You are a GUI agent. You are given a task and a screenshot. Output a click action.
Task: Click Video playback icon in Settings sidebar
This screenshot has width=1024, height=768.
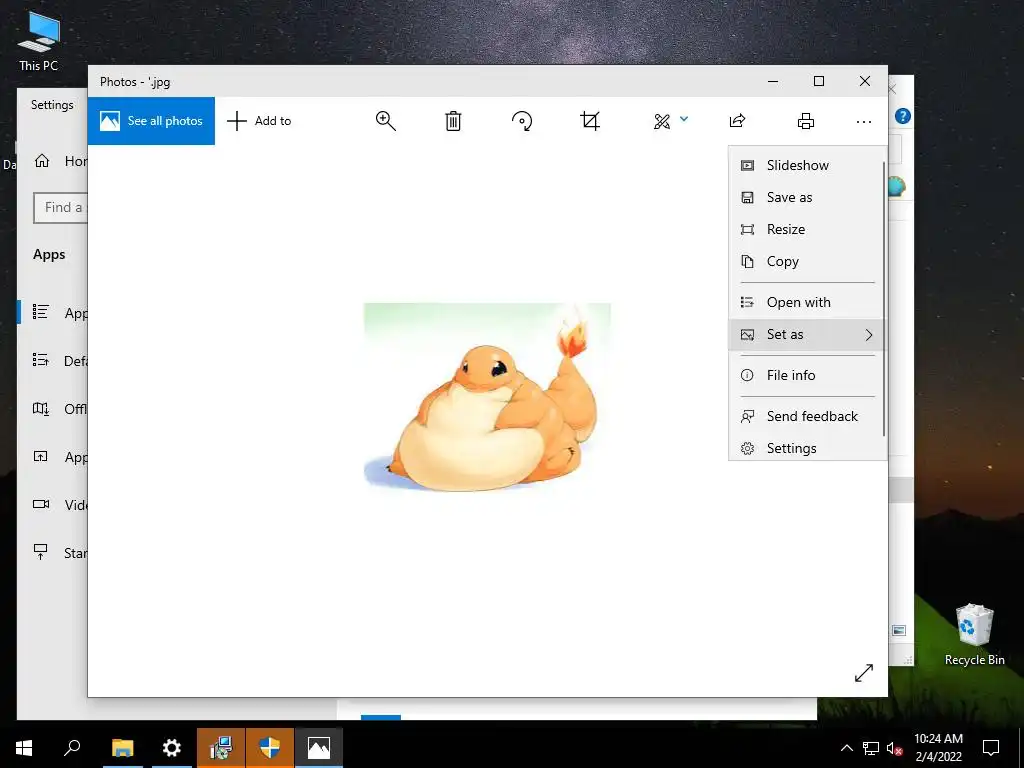point(40,504)
